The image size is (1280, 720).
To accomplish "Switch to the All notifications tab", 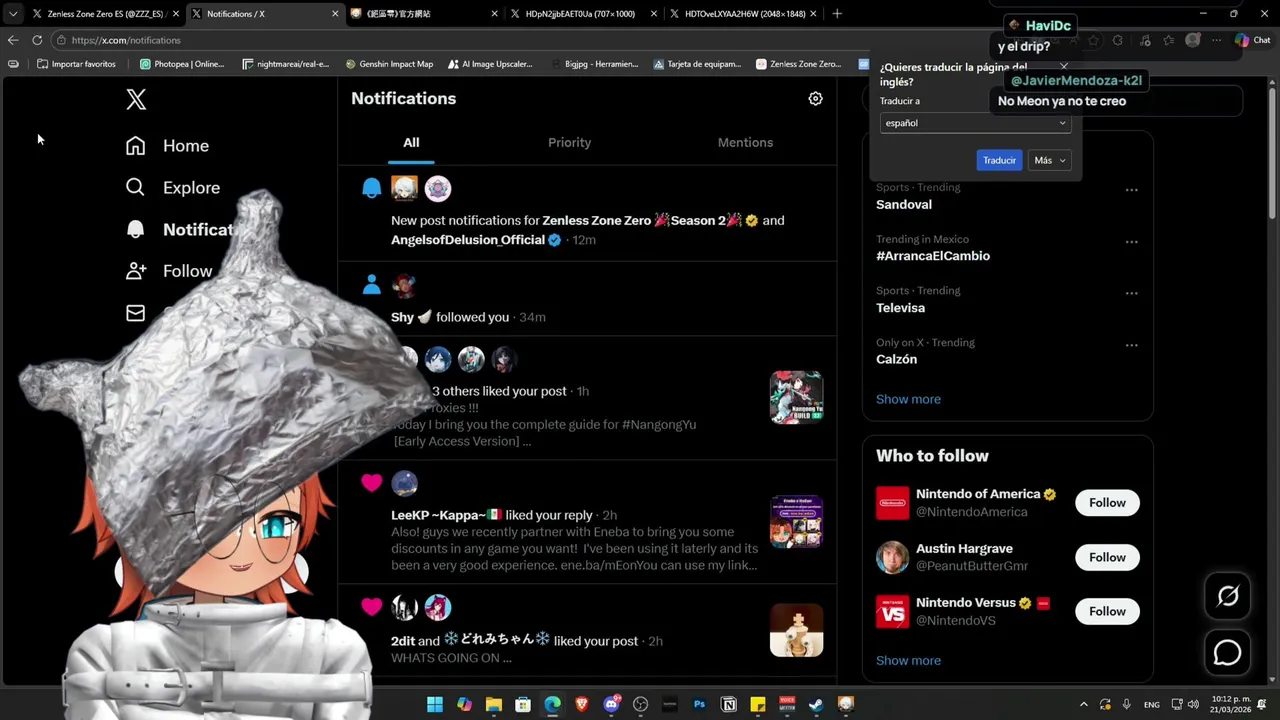I will click(411, 142).
